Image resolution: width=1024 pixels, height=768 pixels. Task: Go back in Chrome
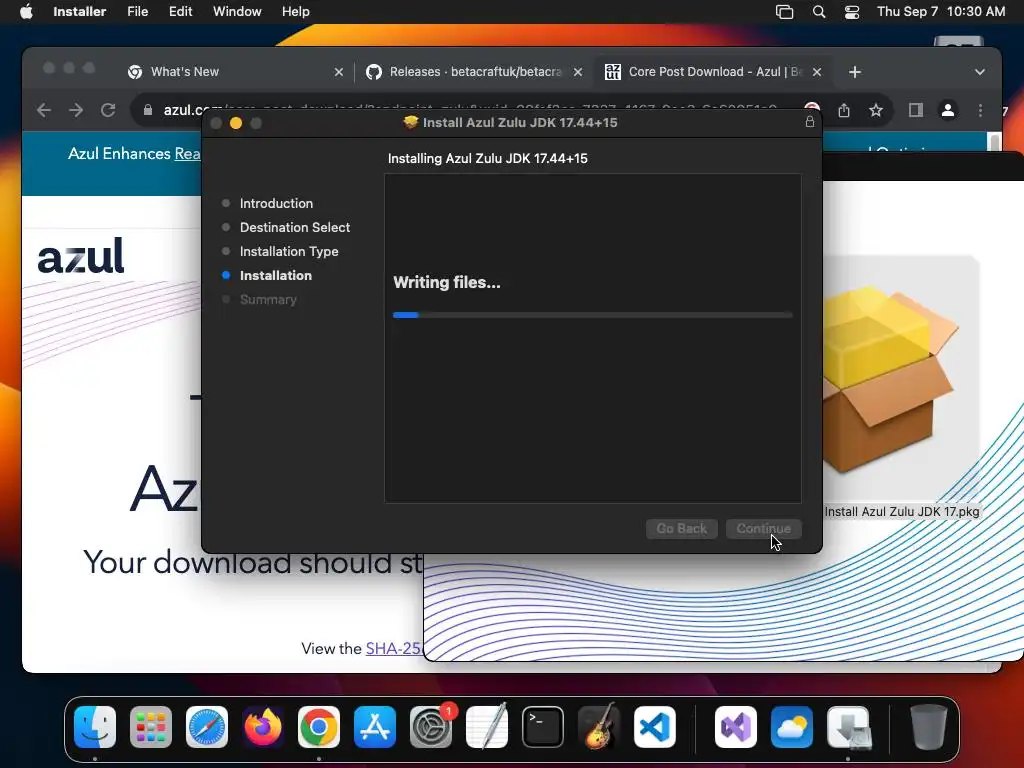44,110
